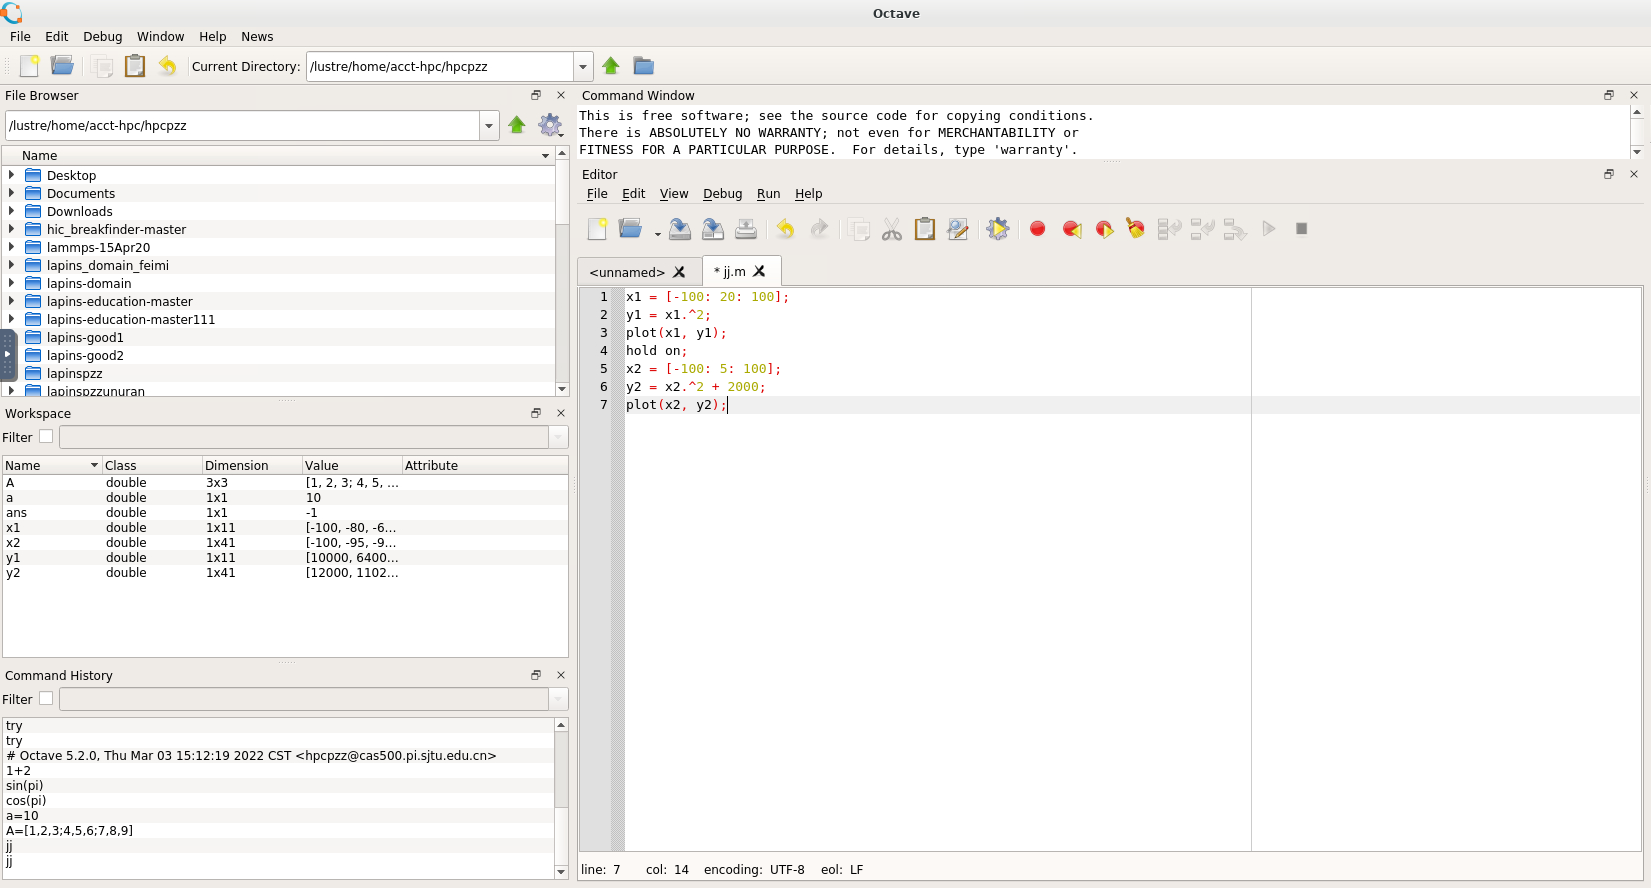Screen dimensions: 1651x888
Task: Open the Window menu
Action: 160,36
